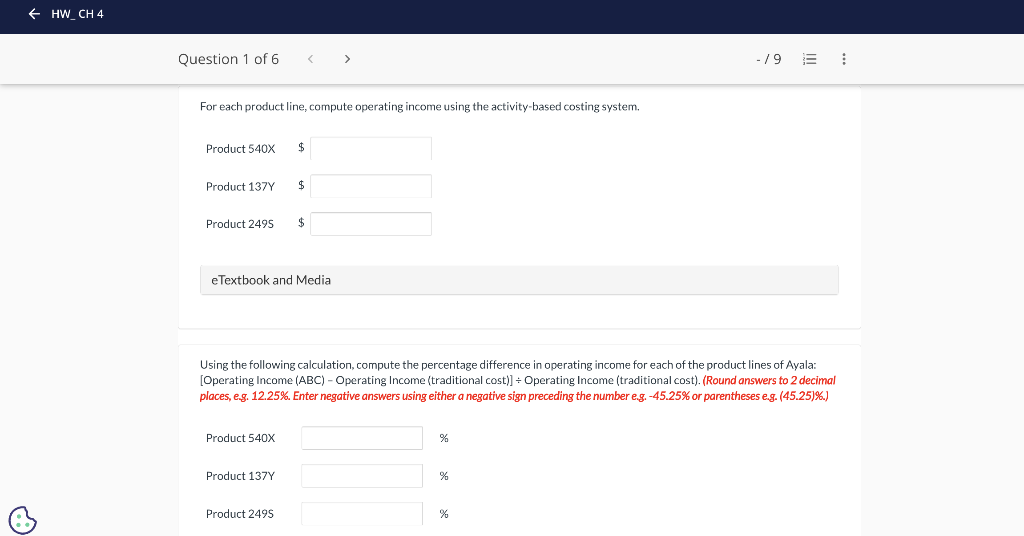Click the score text - / 9

coord(769,59)
